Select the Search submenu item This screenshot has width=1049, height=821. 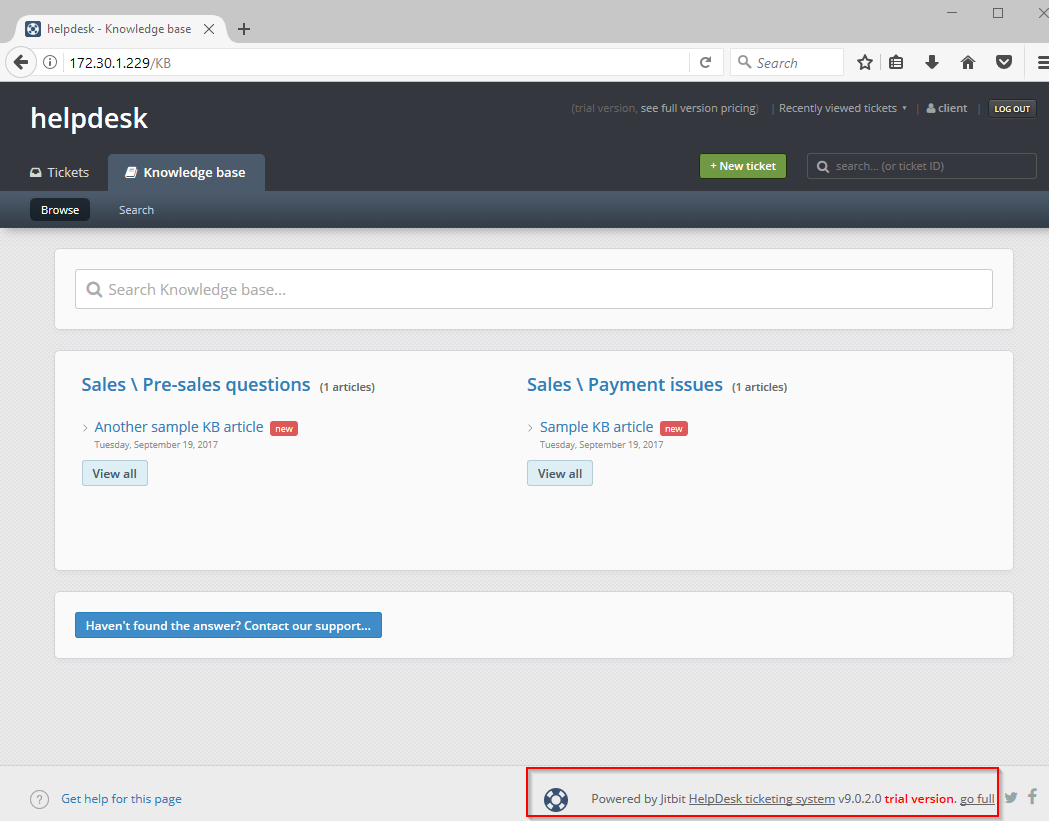point(136,210)
